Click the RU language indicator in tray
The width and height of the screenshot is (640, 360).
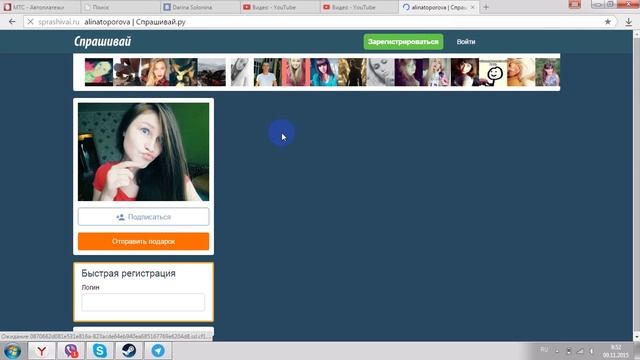544,350
